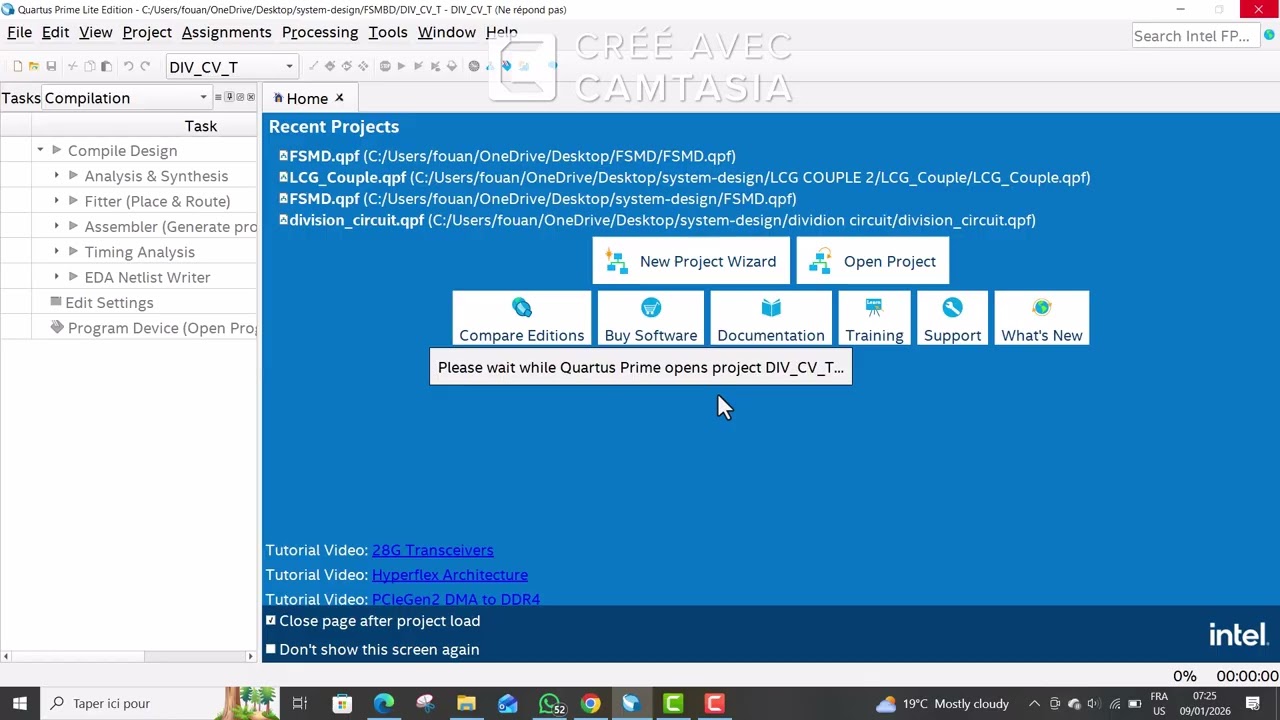1280x720 pixels.
Task: Open the Processing menu
Action: click(x=320, y=32)
